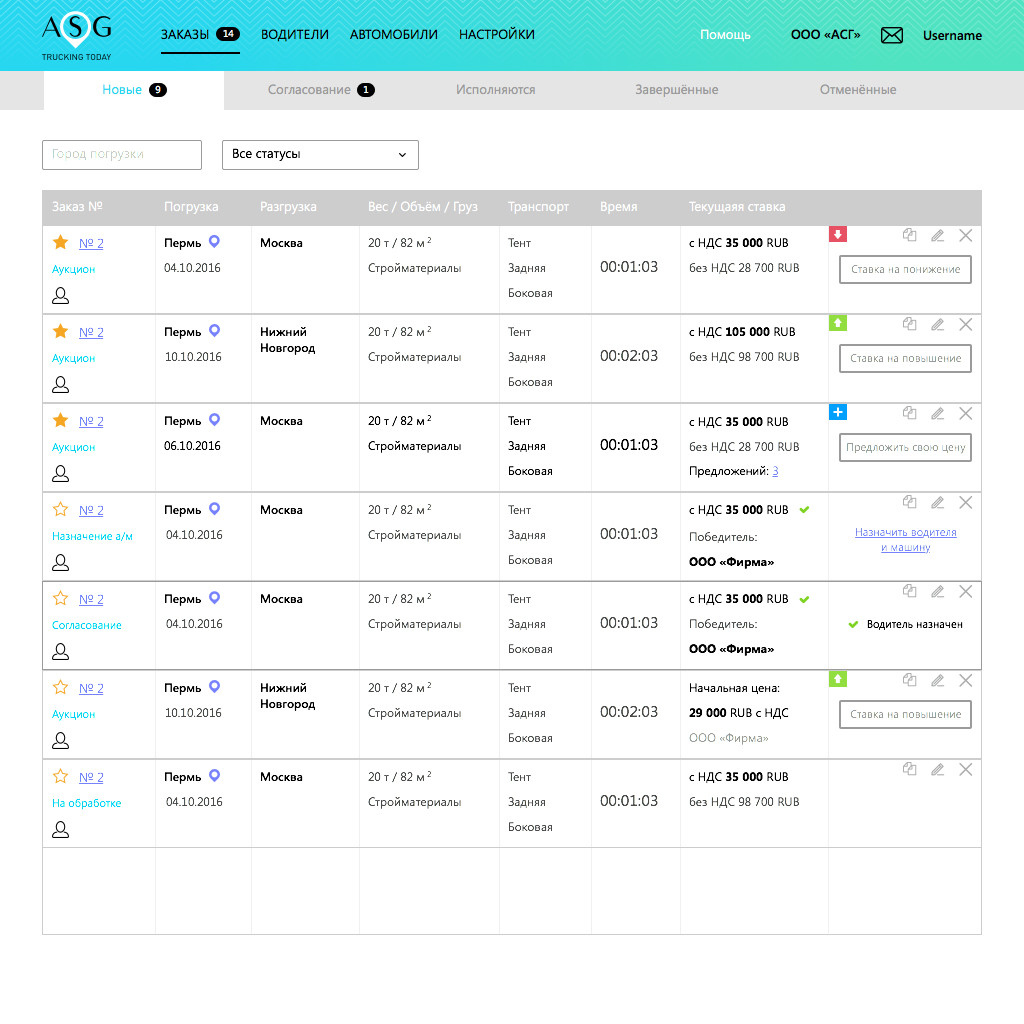Switch to the Согласование tab
Screen dimensions: 1024x1024
(x=321, y=90)
